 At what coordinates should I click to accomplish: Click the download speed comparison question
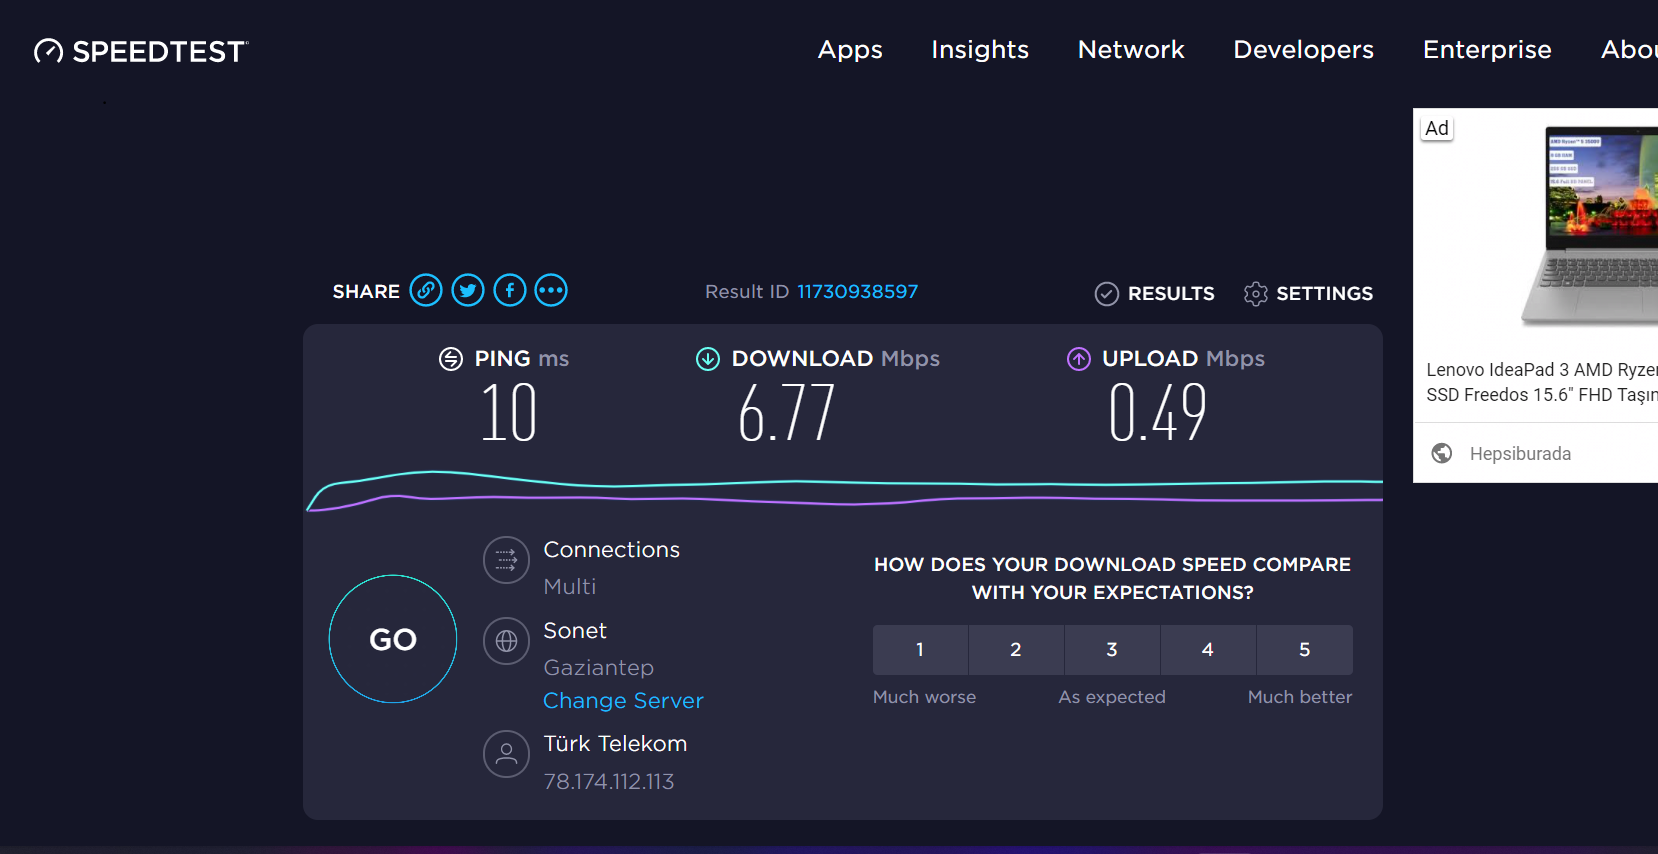pos(1112,578)
